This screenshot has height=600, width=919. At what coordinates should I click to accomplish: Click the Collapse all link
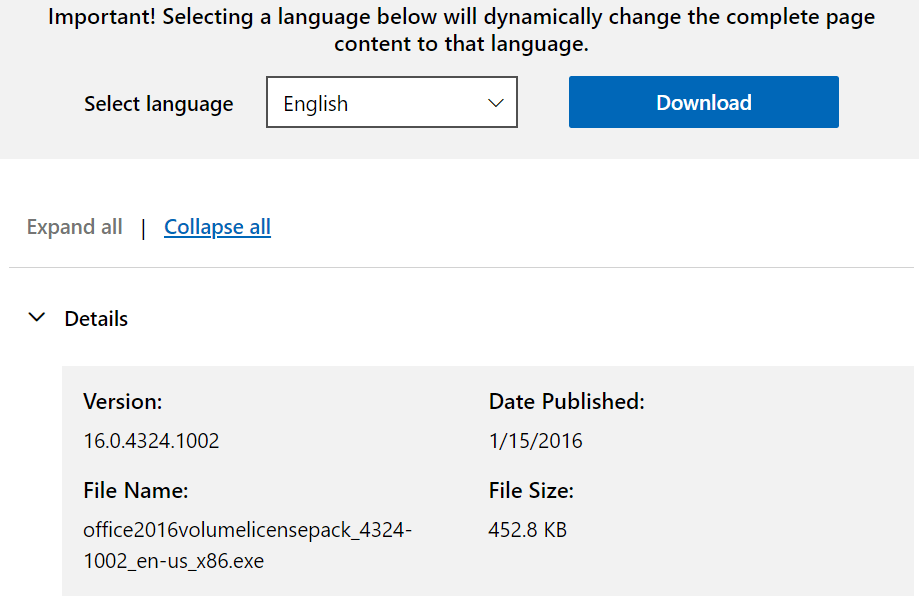coord(217,227)
